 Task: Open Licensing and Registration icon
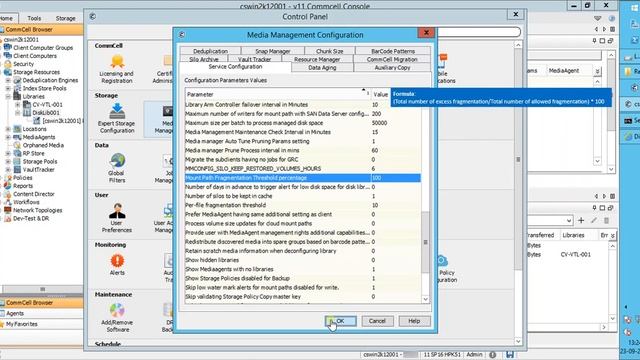[x=117, y=62]
